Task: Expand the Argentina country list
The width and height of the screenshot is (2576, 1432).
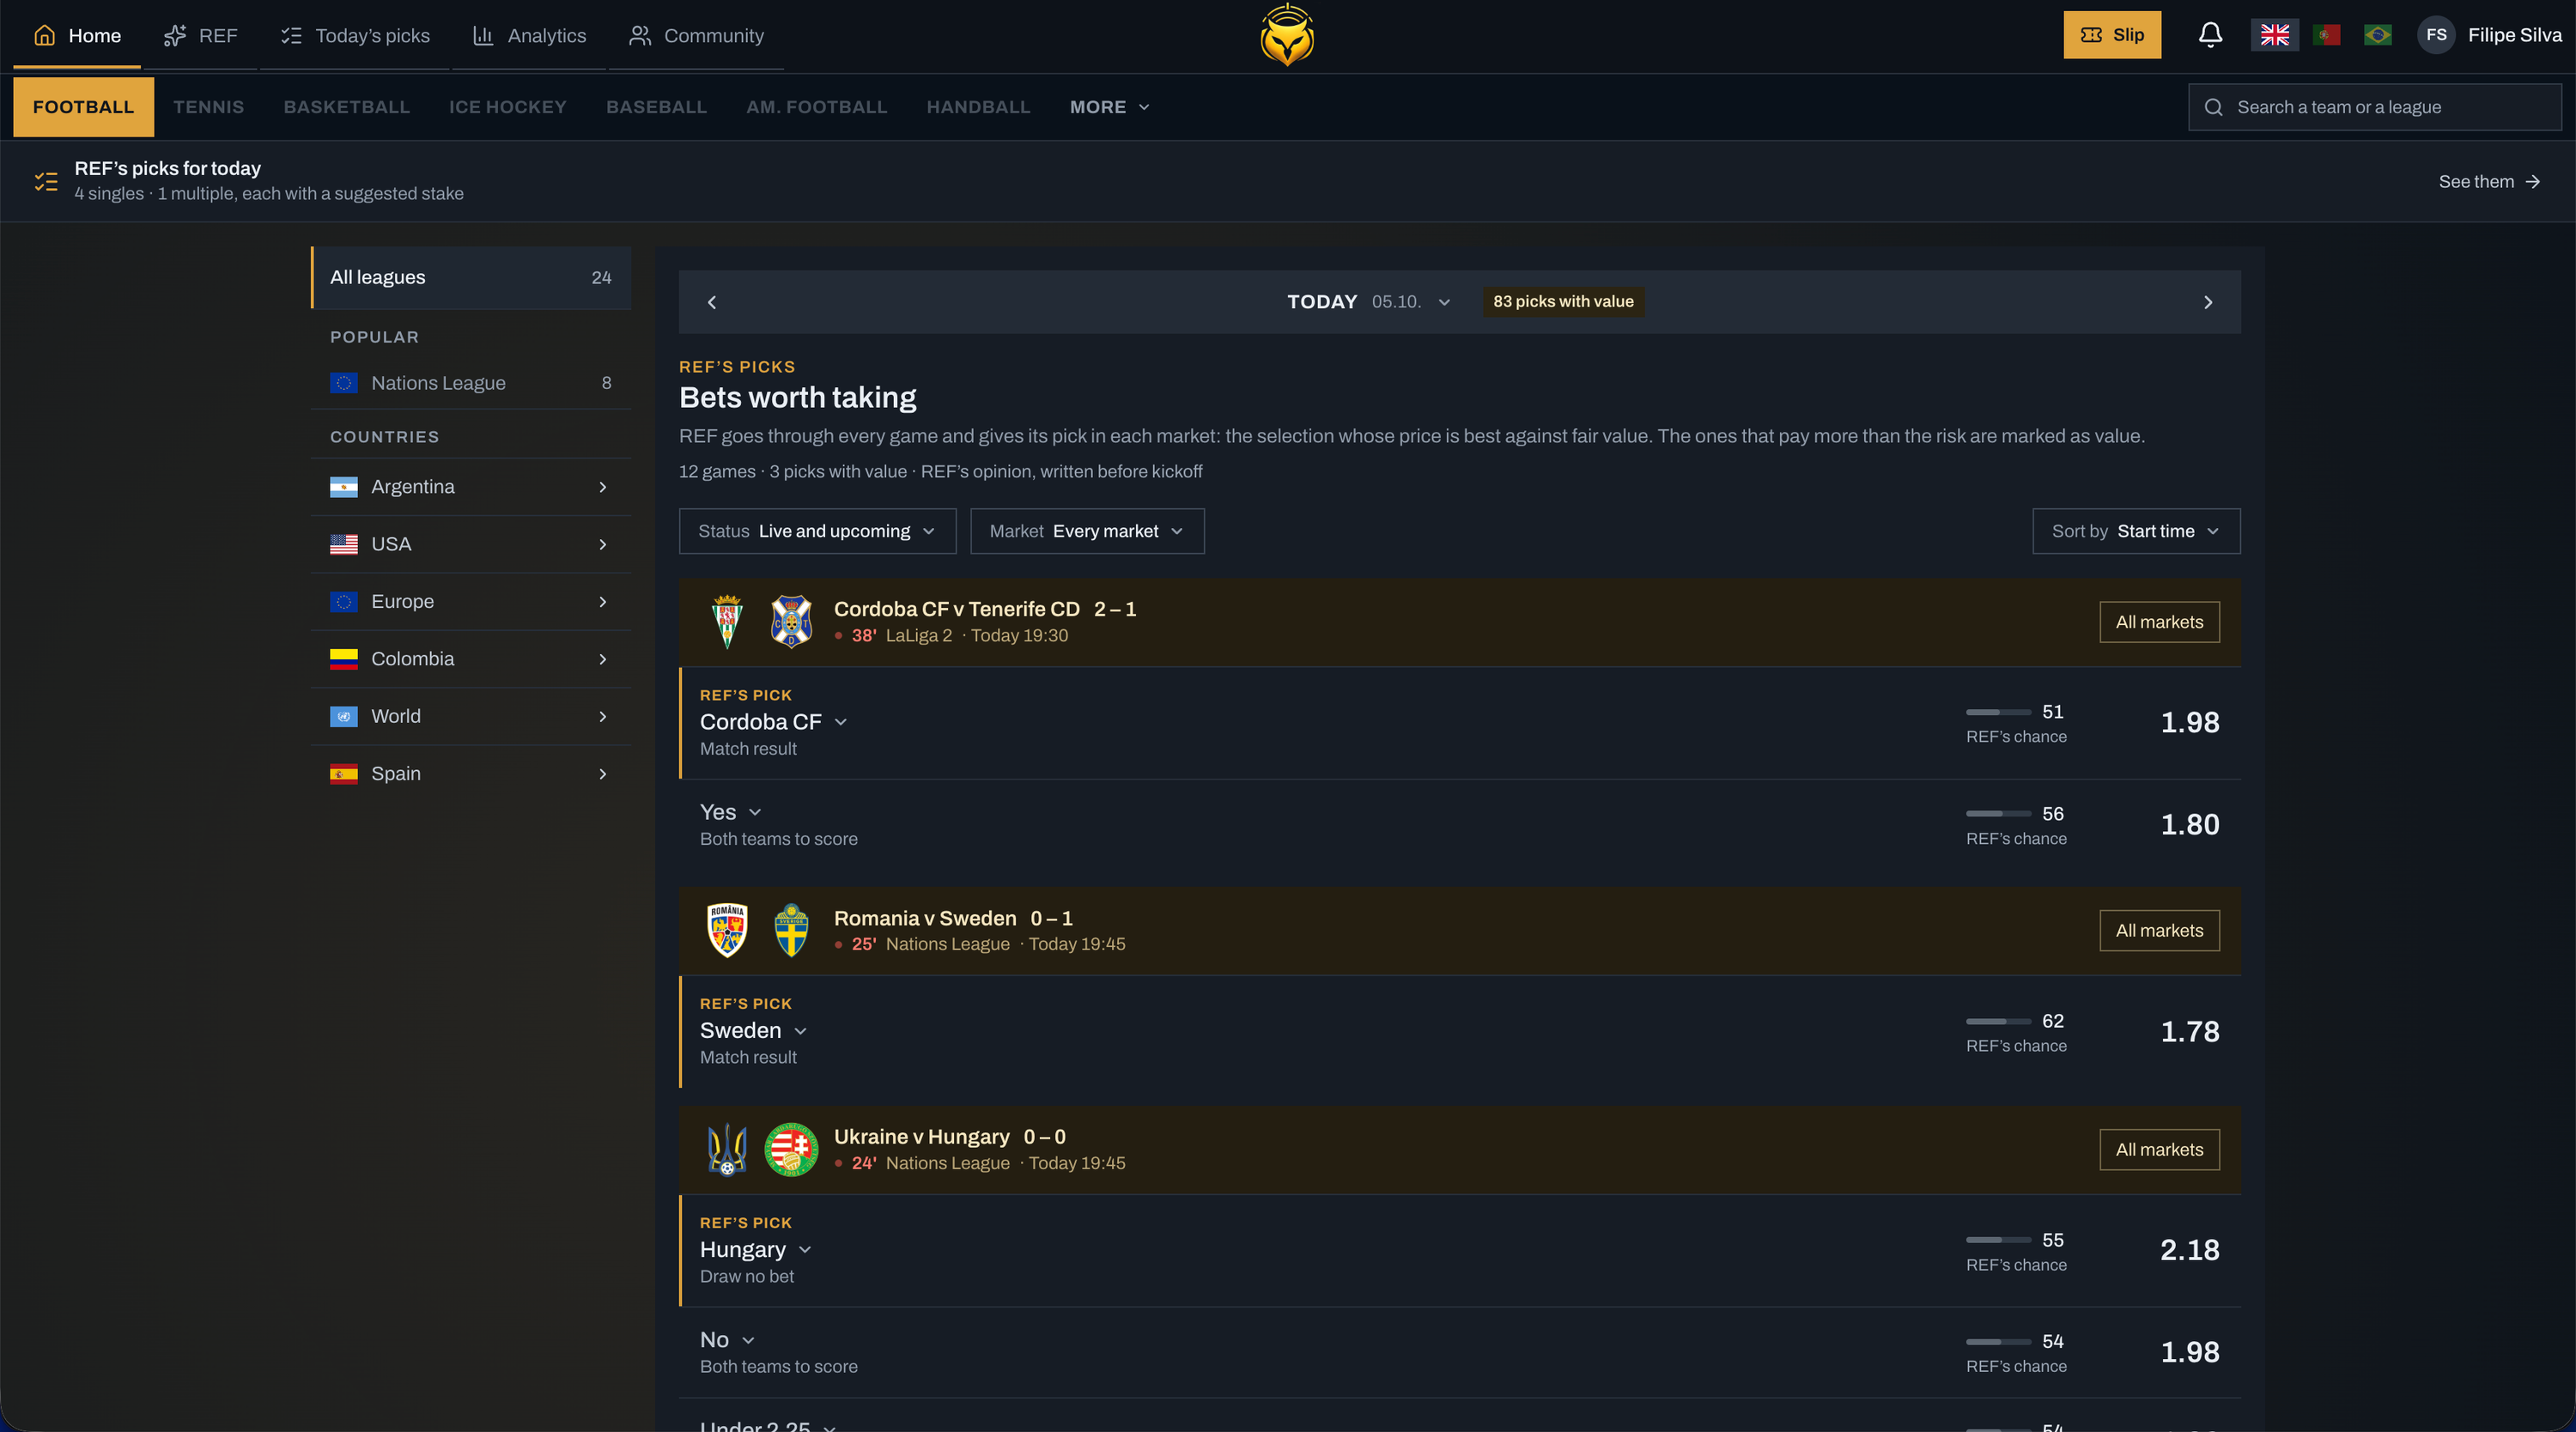Action: click(x=470, y=487)
